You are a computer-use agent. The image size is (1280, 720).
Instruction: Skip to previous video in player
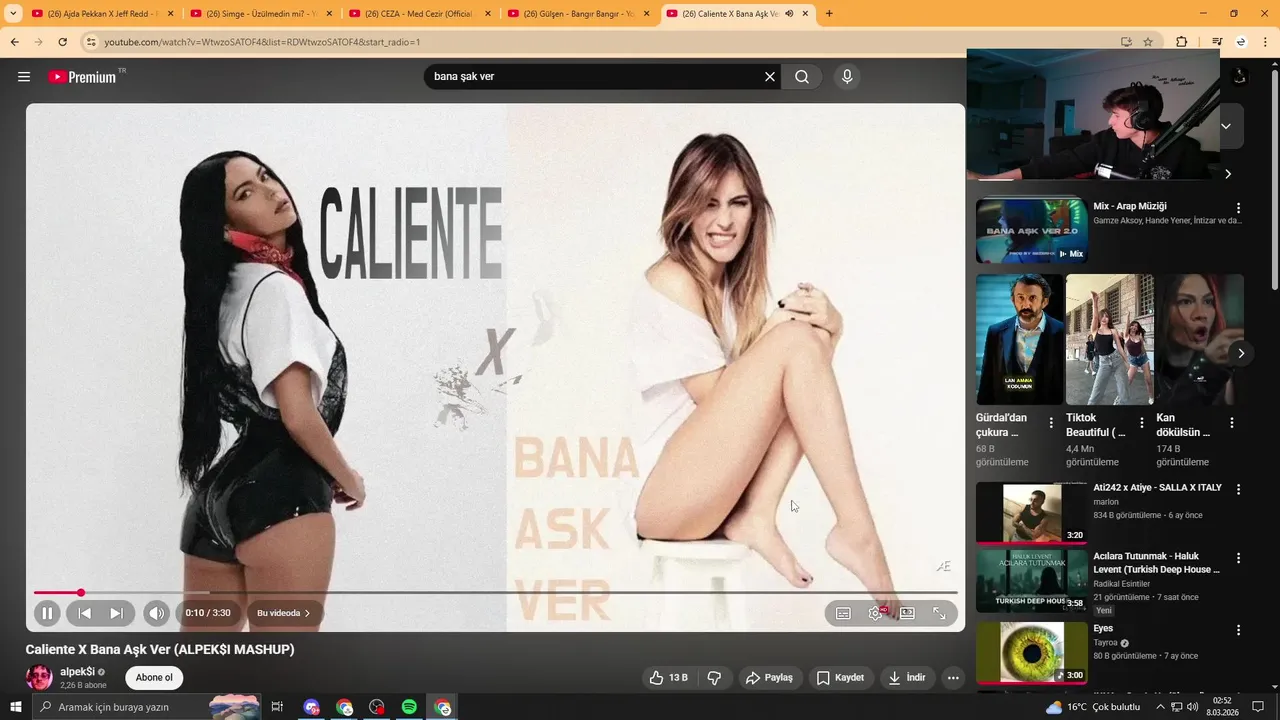pyautogui.click(x=85, y=613)
